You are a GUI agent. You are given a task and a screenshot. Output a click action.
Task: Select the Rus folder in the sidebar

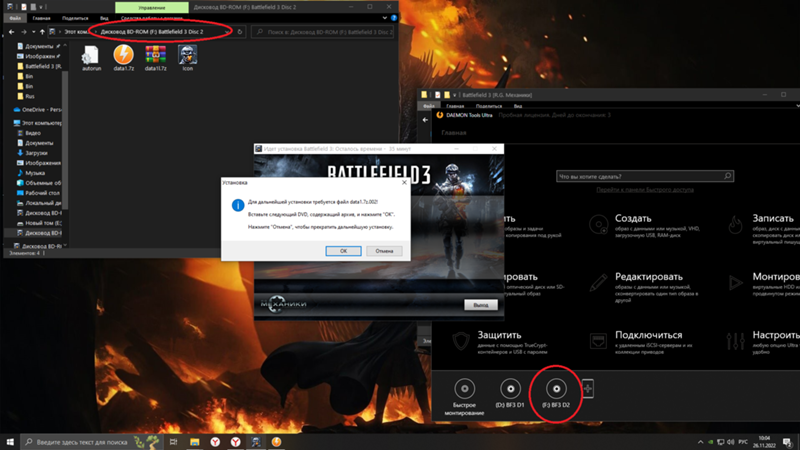30,96
